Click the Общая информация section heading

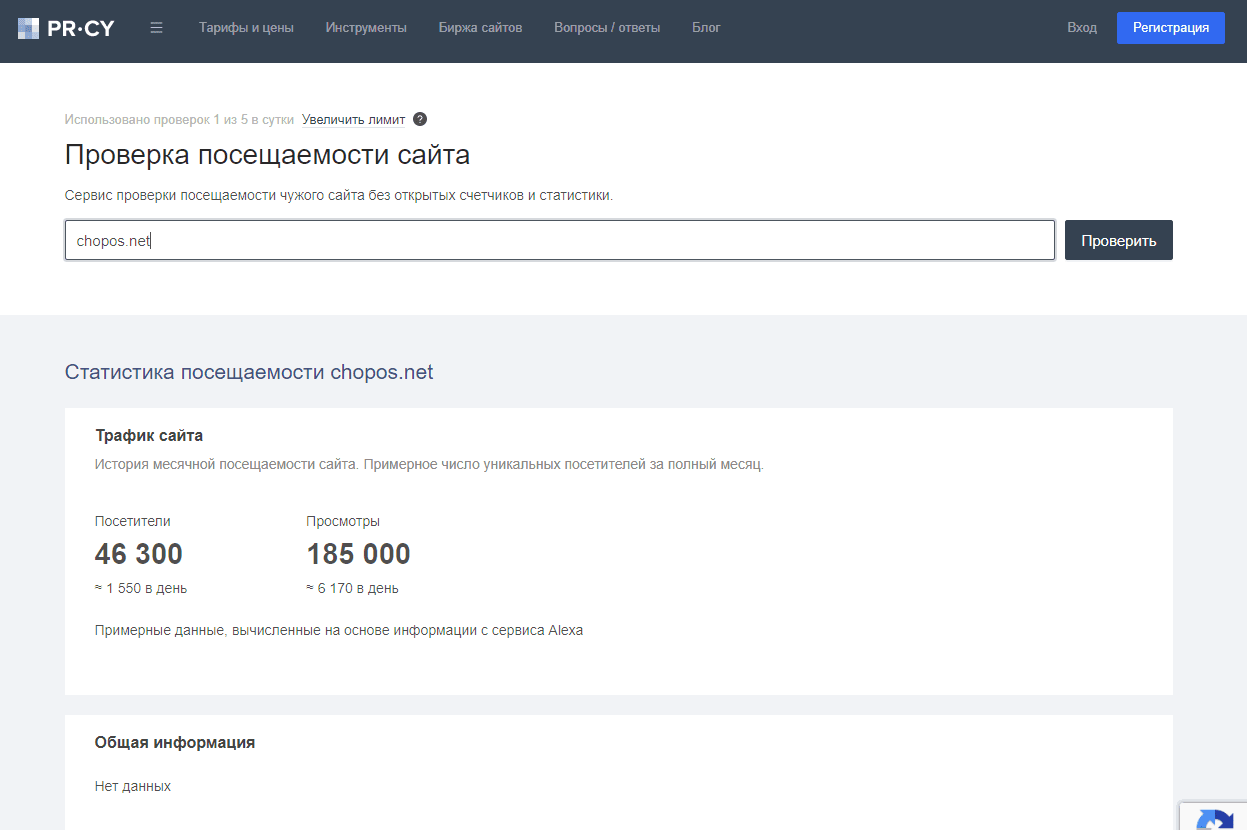click(x=175, y=742)
